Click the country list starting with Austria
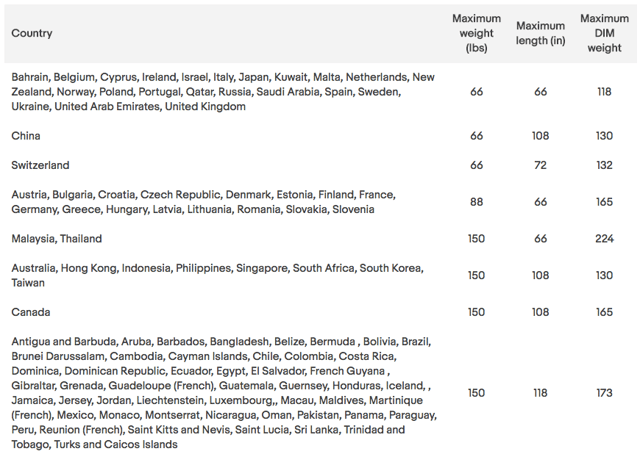640x454 pixels. coord(202,202)
